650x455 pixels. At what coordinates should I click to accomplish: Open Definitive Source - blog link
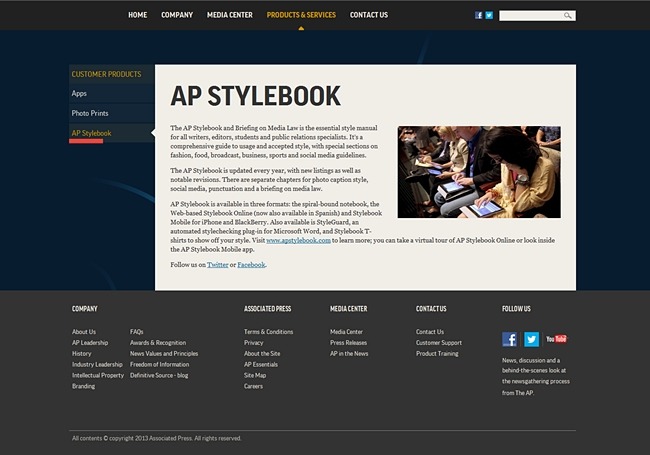tap(159, 375)
